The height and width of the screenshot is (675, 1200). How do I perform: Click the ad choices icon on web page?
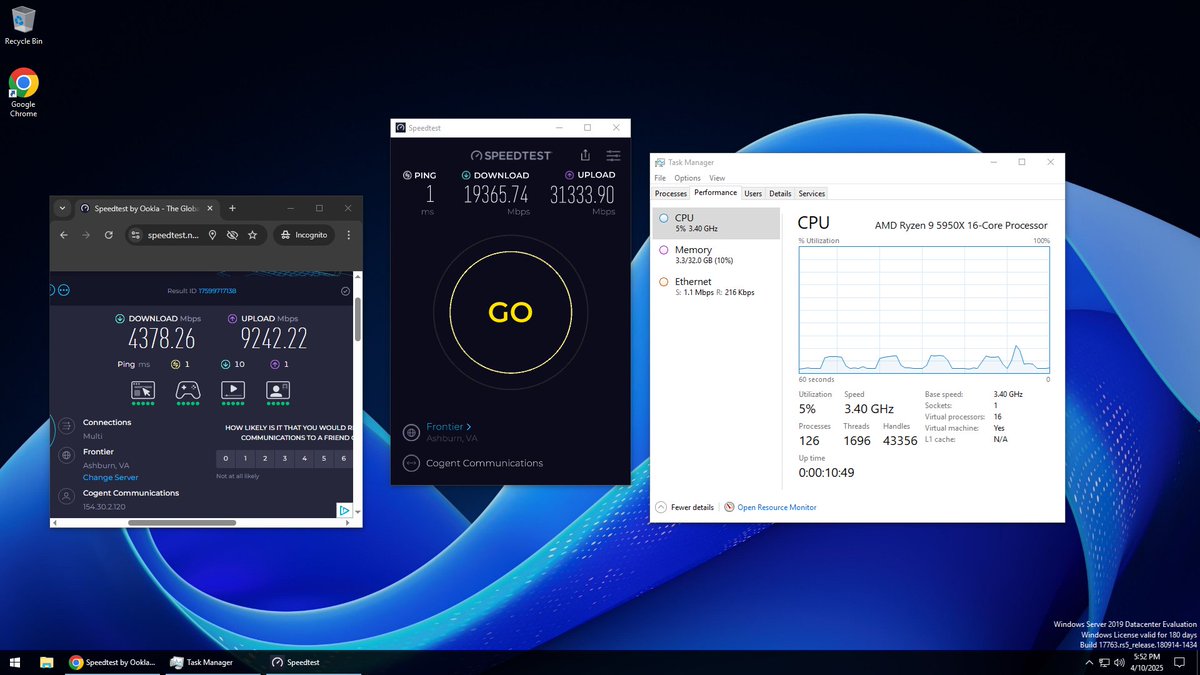click(343, 510)
